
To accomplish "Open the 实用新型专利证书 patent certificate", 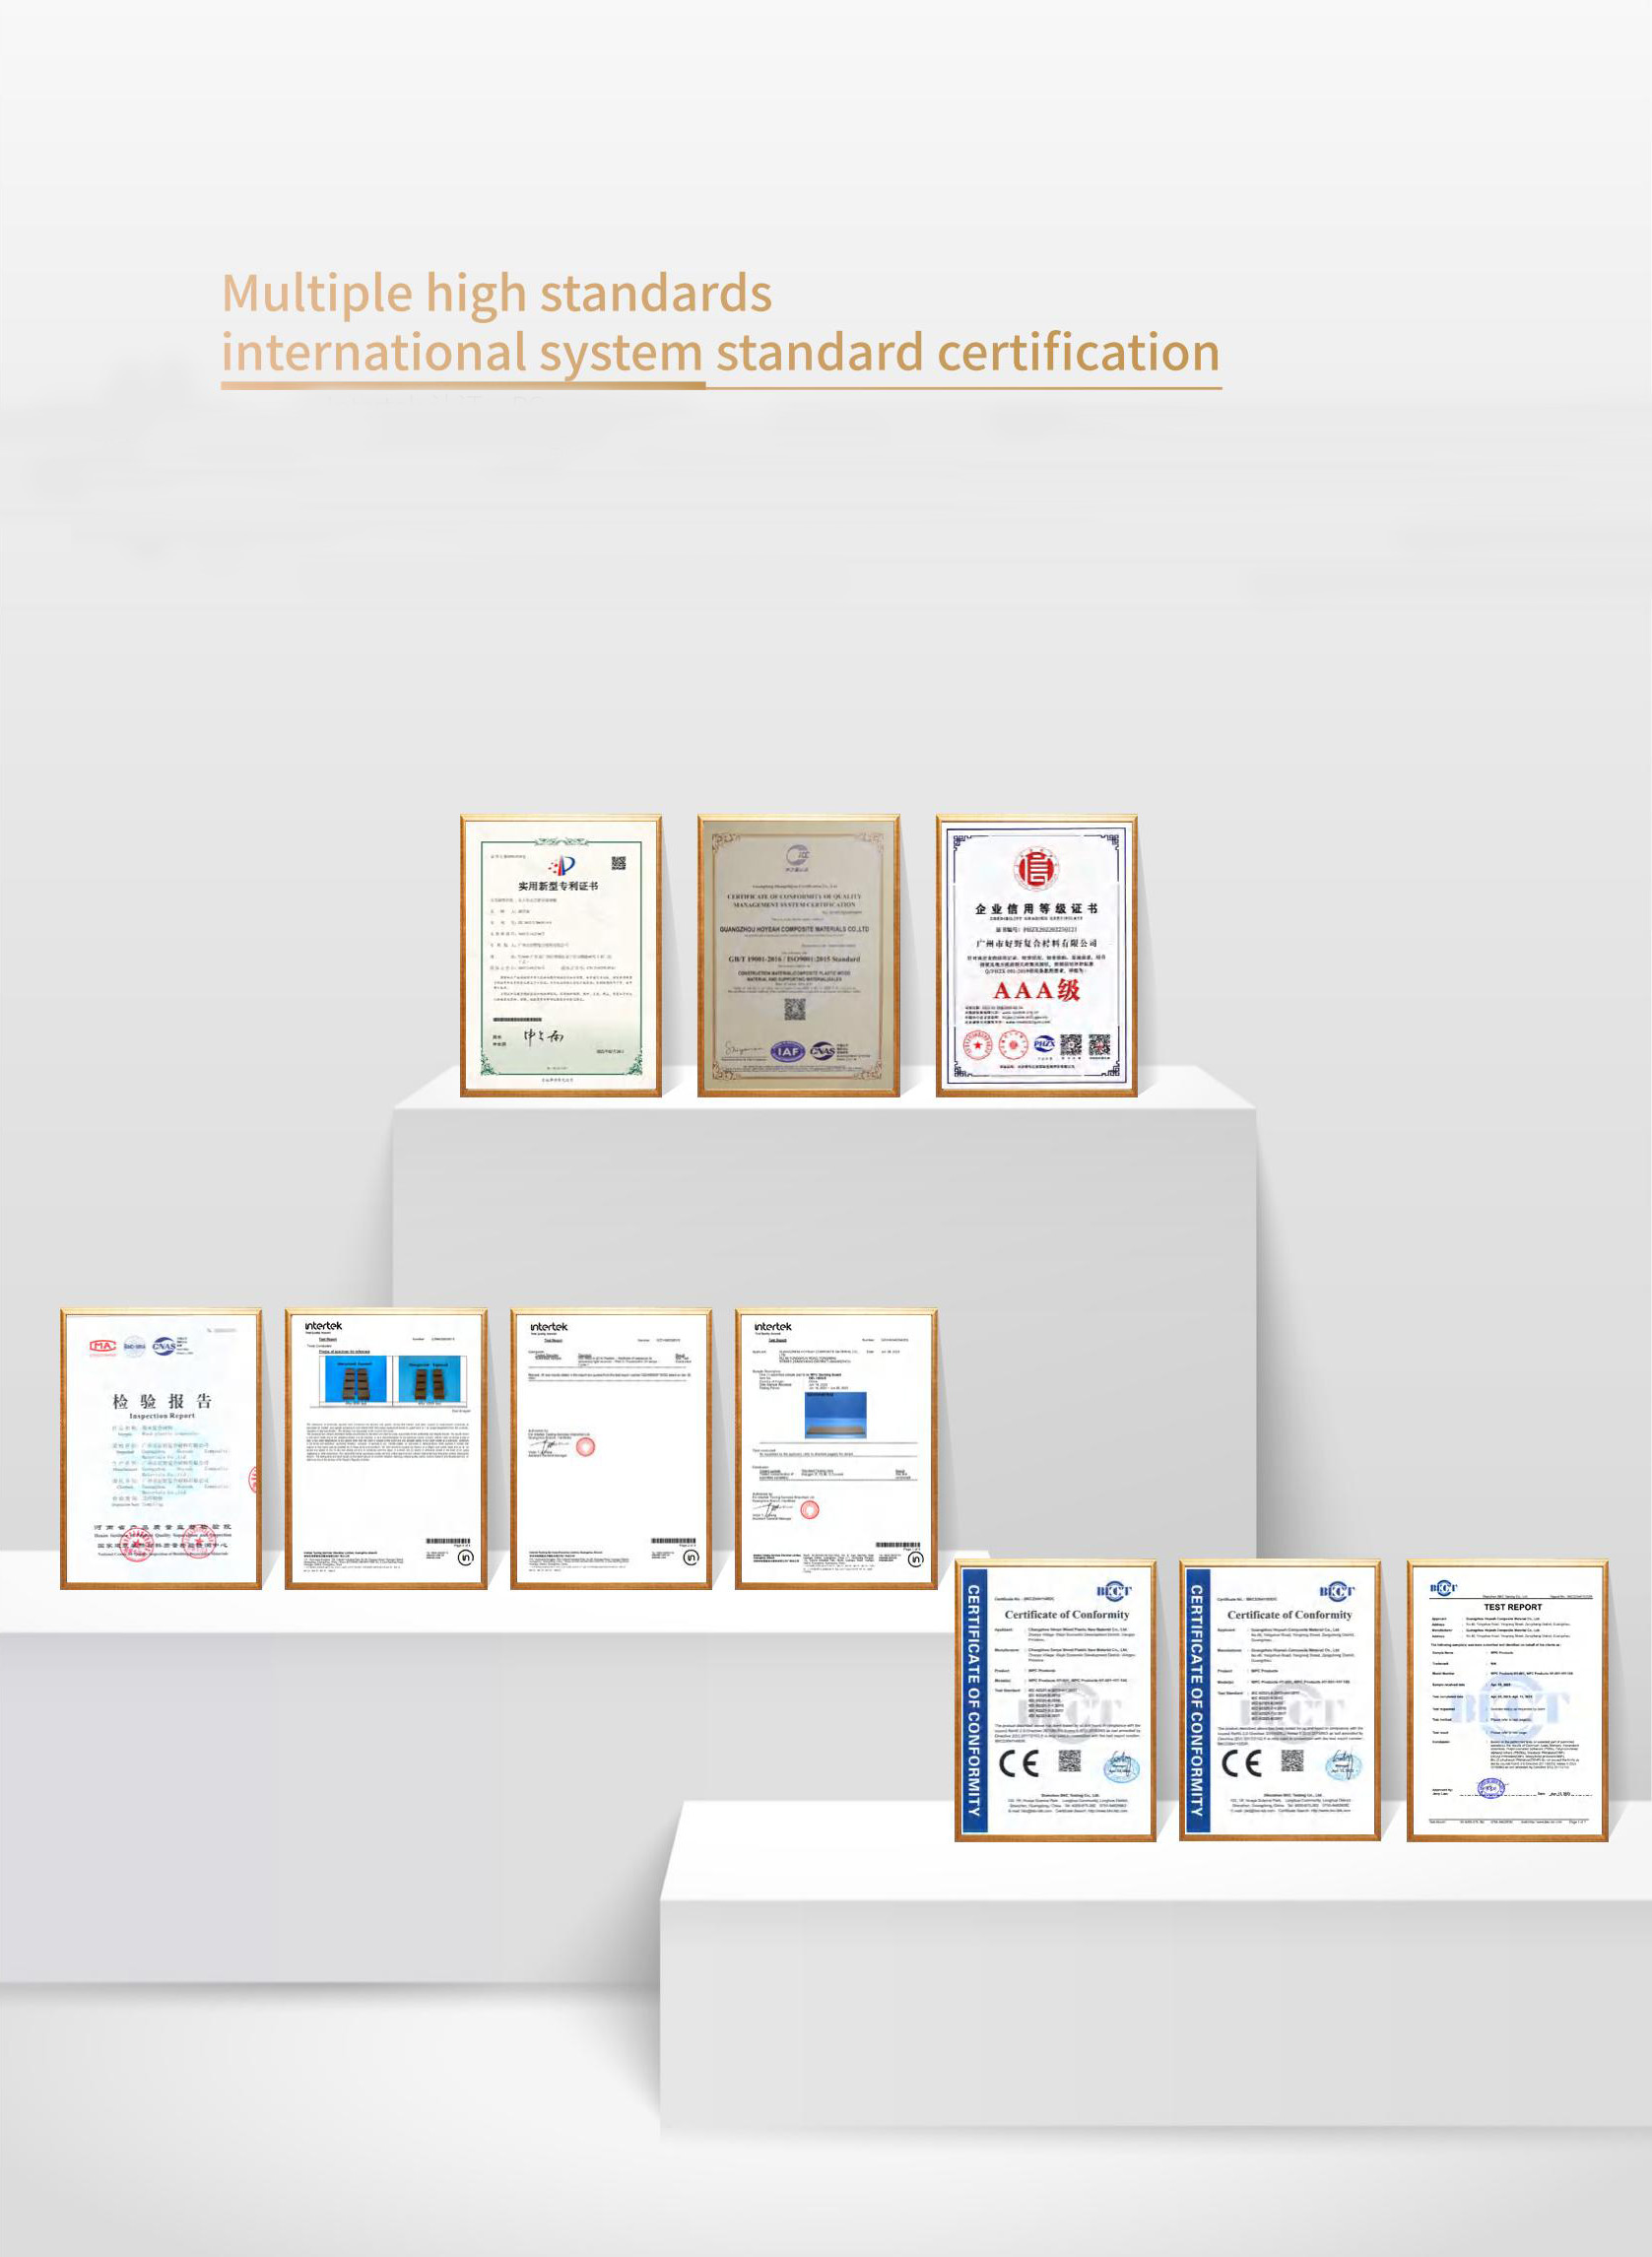I will click(560, 956).
